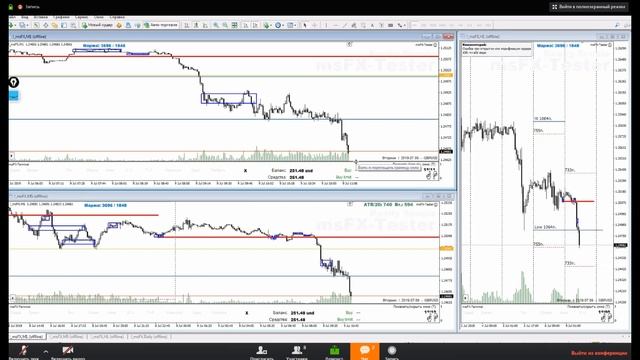Open the Окно menu
The image size is (640, 360).
[98, 17]
